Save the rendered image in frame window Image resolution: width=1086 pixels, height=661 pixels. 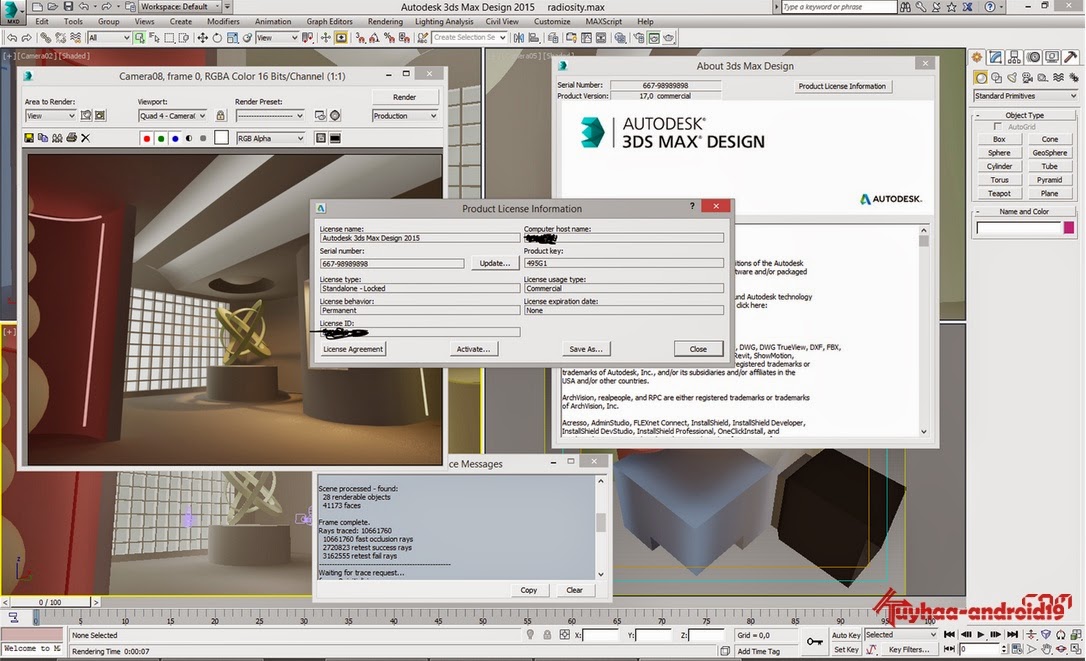click(x=29, y=138)
